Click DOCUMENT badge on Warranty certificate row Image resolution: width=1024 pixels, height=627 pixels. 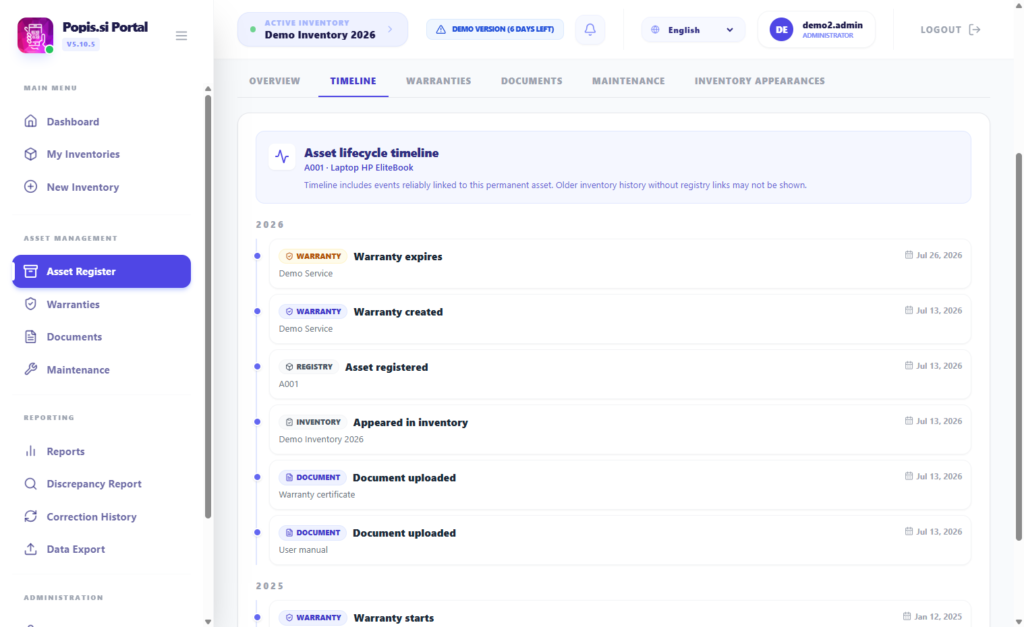pos(312,477)
